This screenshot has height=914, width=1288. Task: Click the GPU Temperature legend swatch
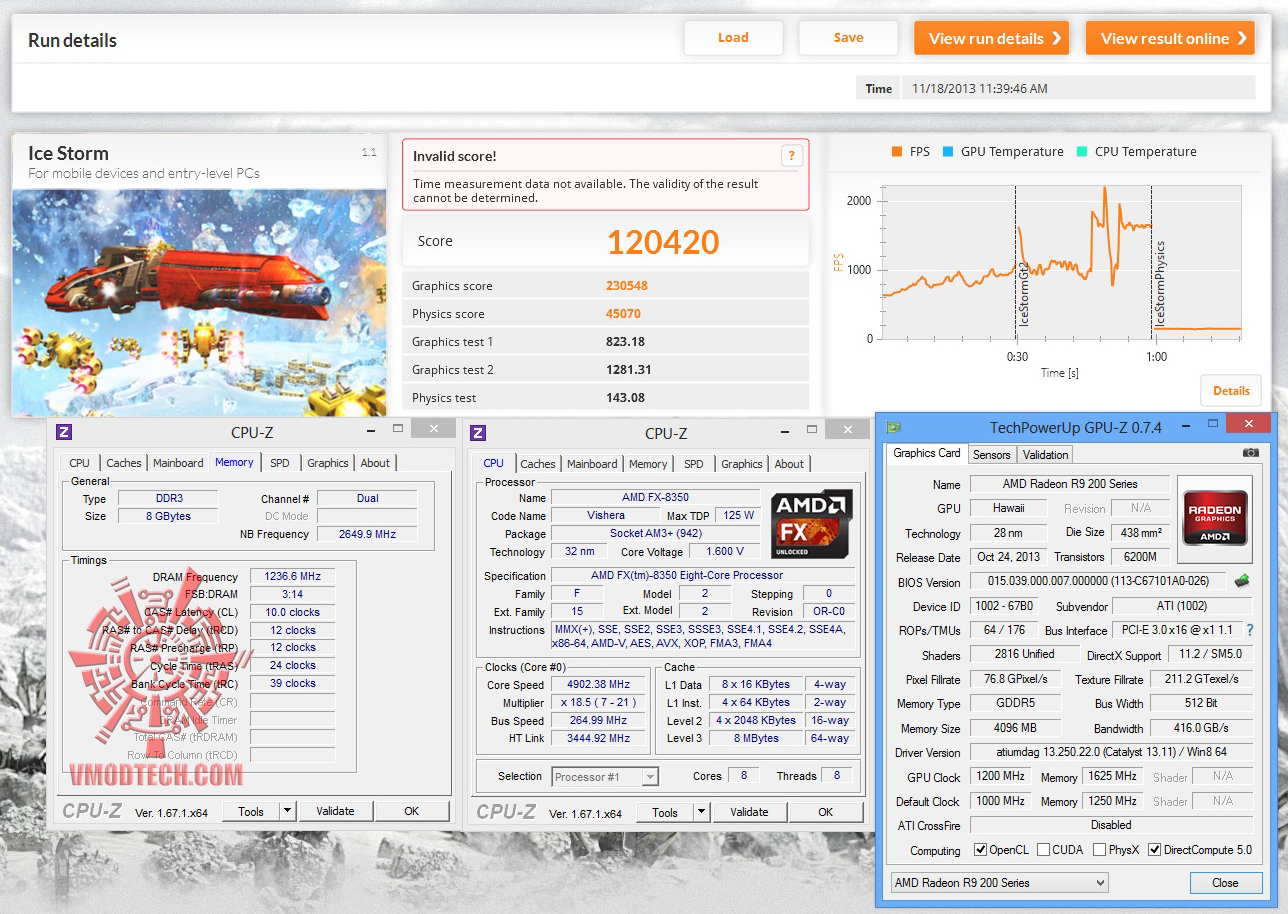947,152
